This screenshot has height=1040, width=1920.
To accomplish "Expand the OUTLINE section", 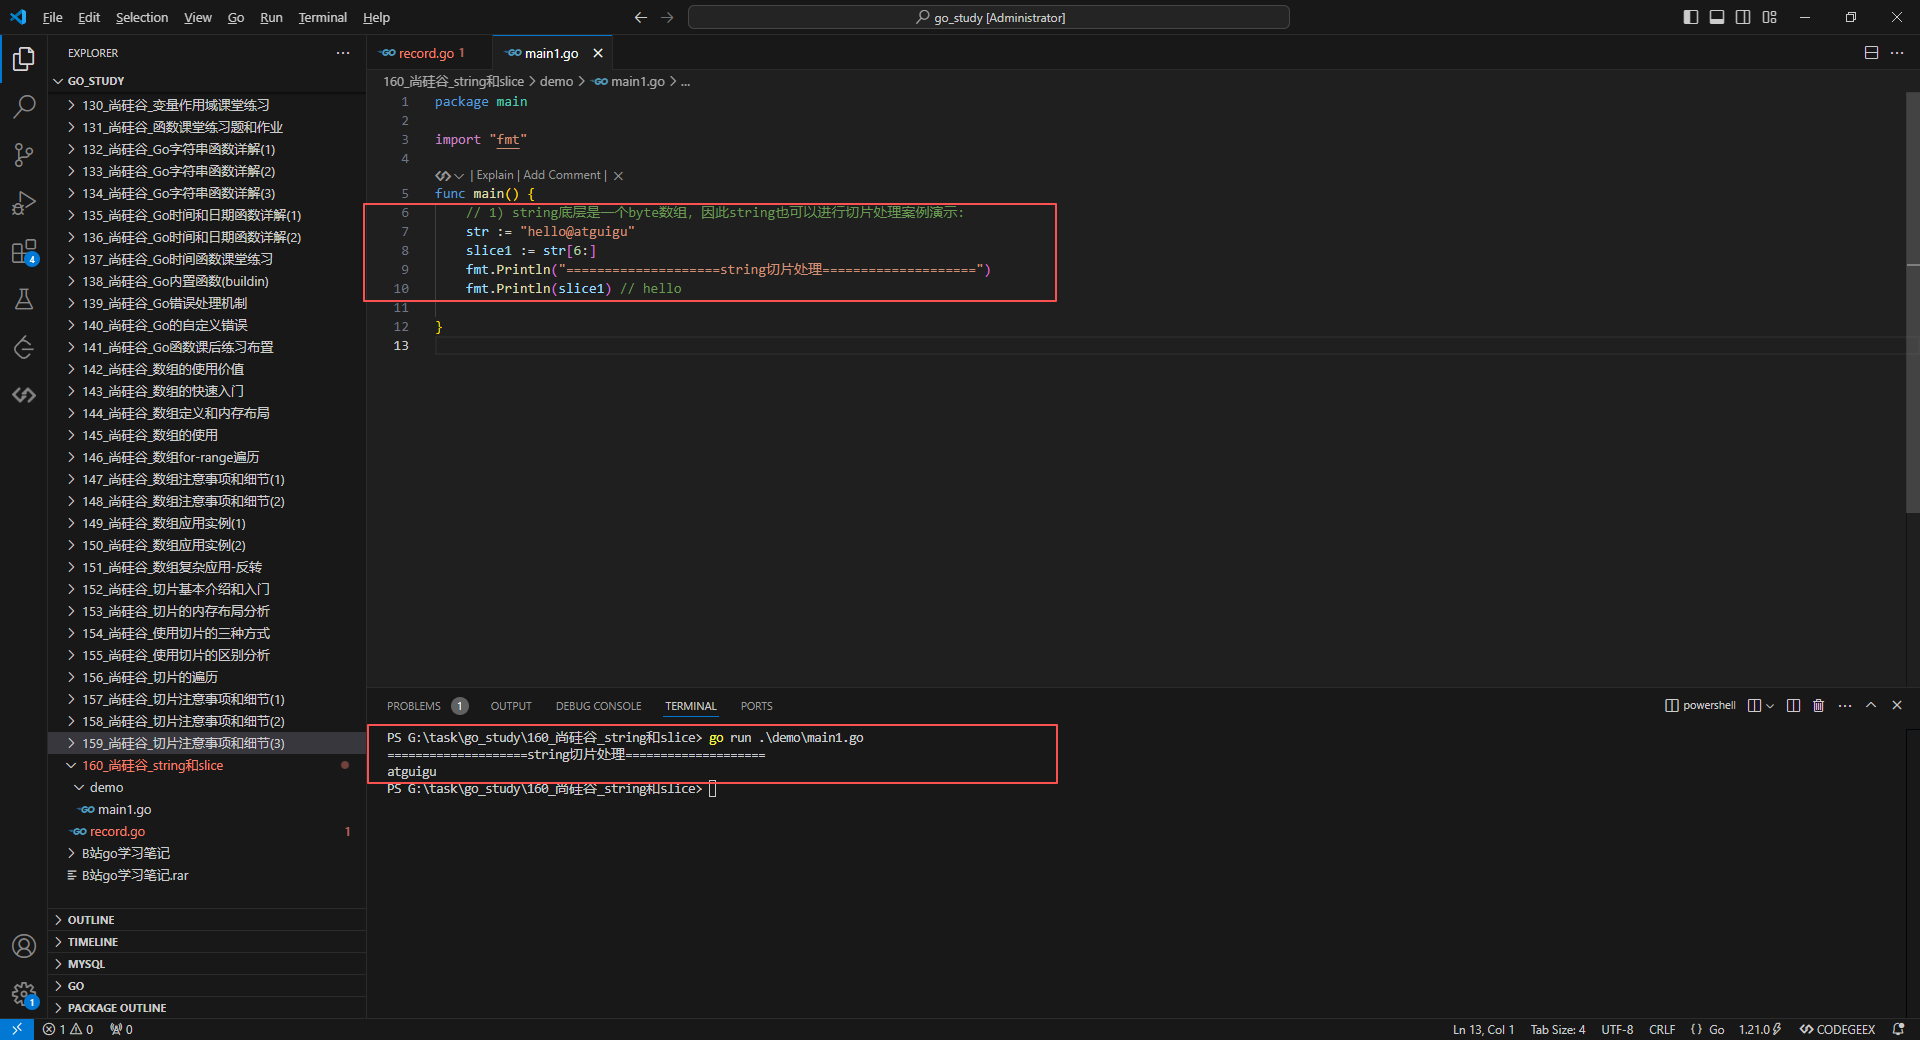I will coord(207,920).
